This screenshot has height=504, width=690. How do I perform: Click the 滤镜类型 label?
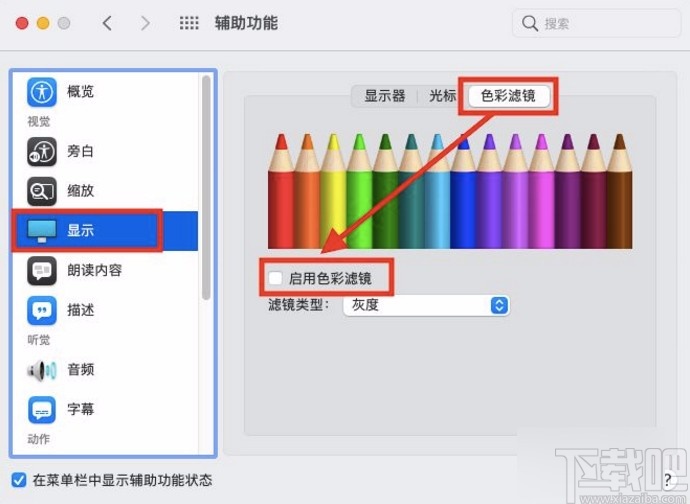coord(299,305)
